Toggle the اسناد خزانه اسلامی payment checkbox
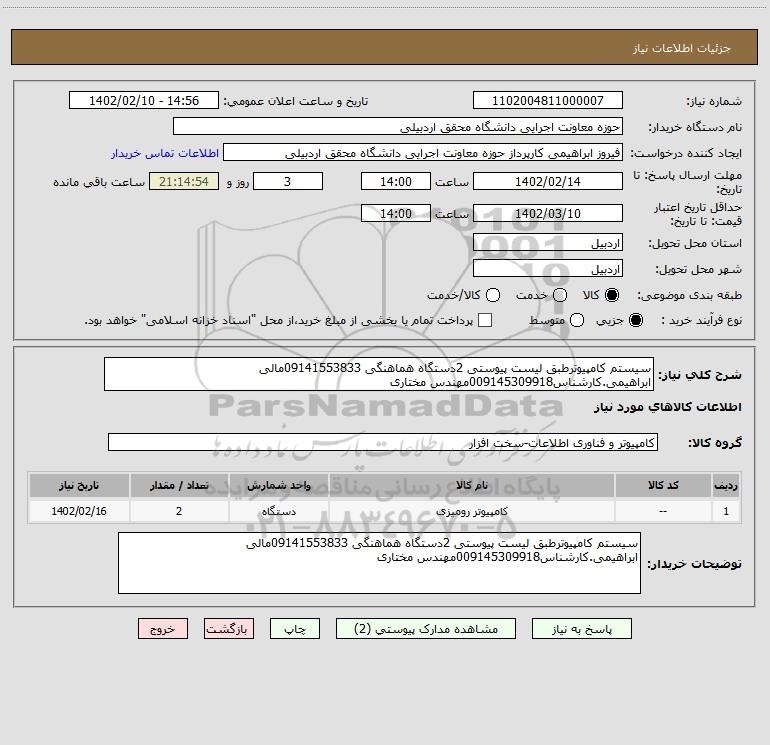 point(485,320)
